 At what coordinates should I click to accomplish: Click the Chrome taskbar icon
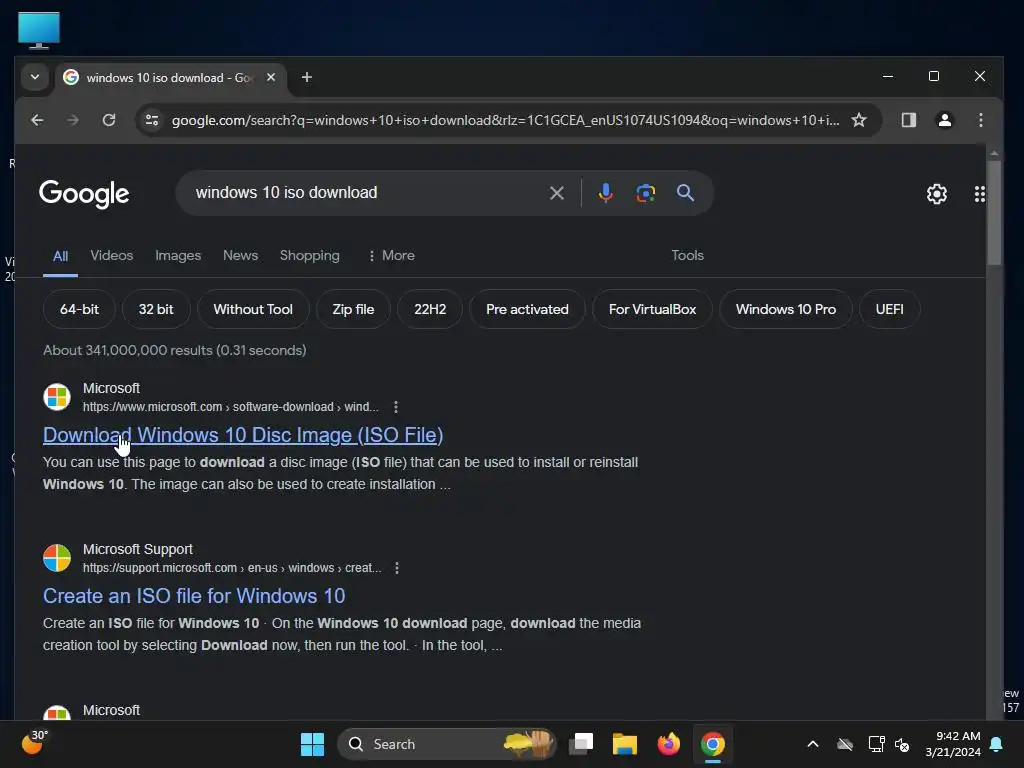click(x=712, y=744)
